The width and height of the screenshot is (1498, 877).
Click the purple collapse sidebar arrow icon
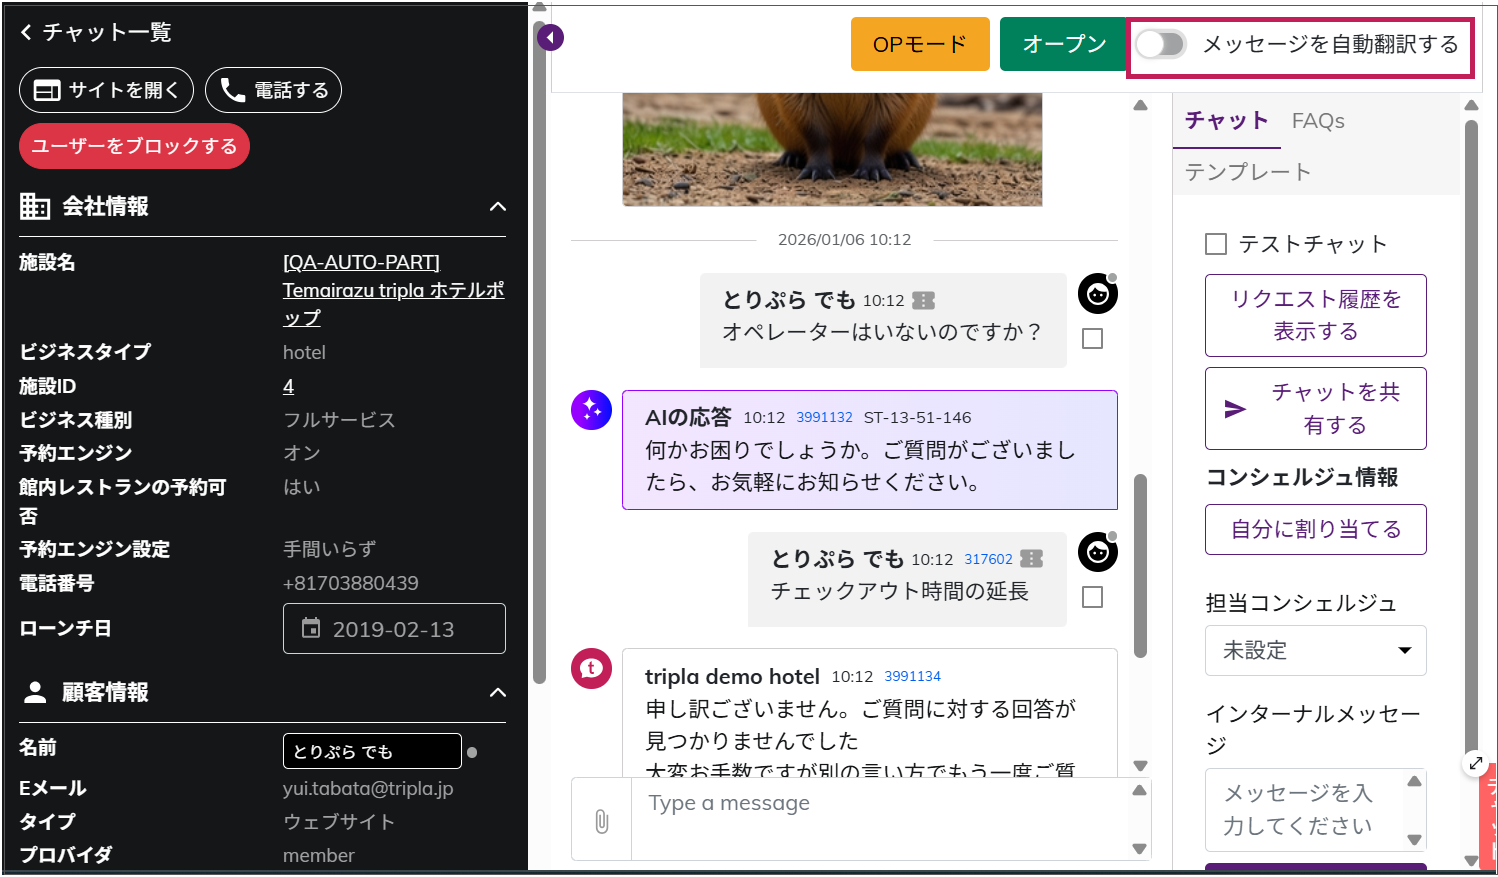[x=550, y=38]
